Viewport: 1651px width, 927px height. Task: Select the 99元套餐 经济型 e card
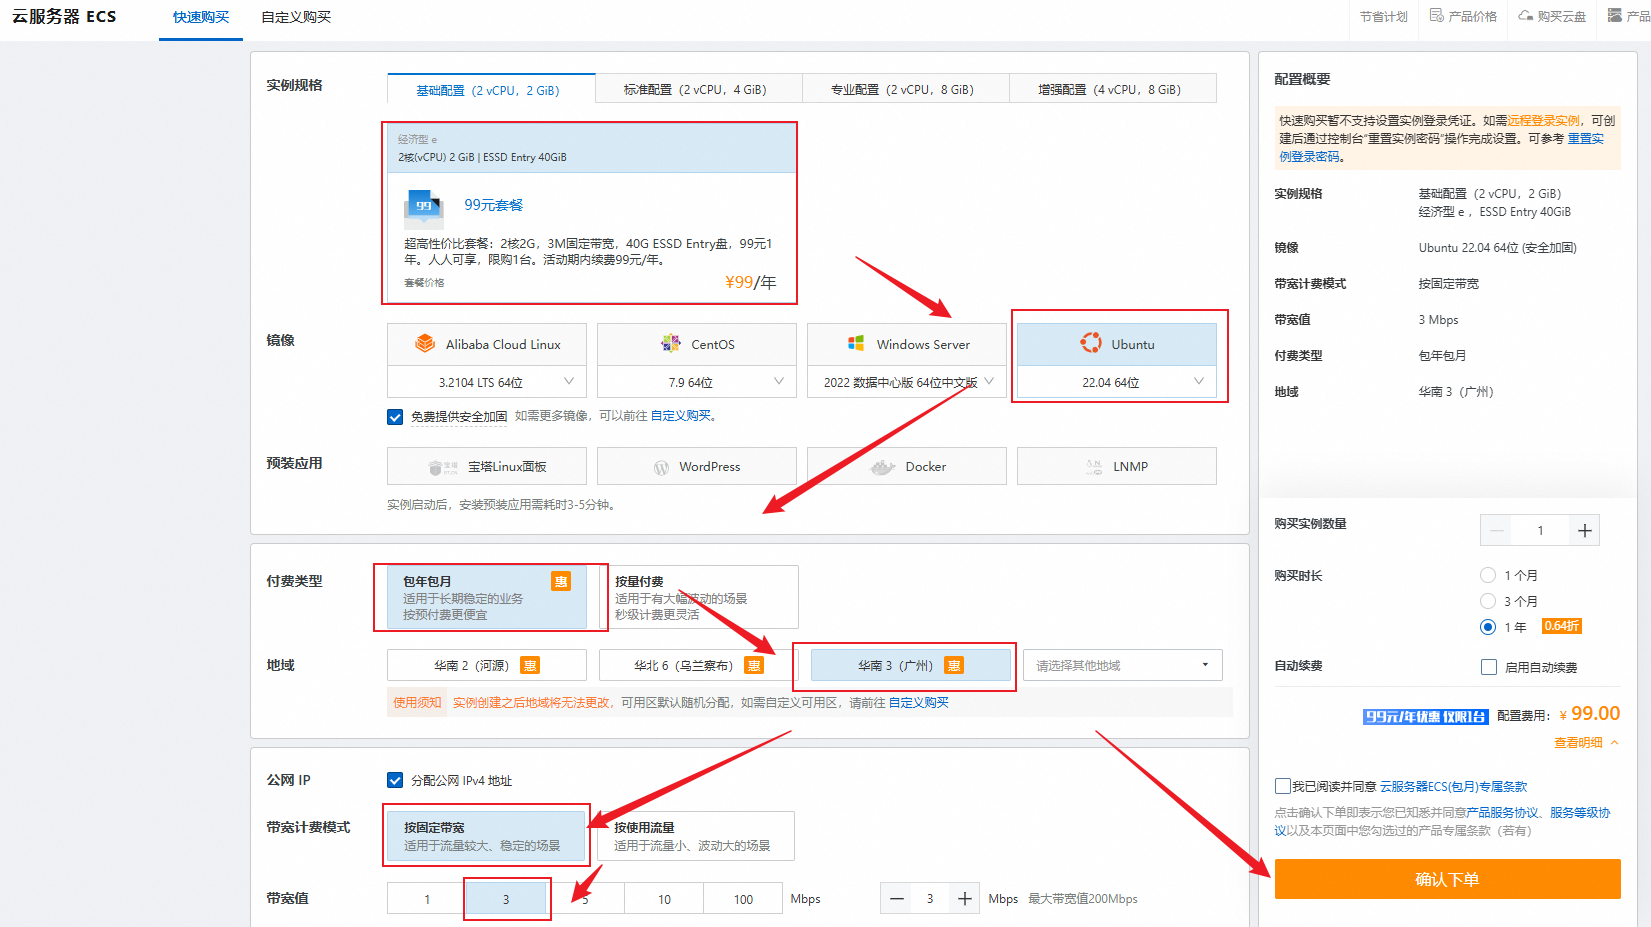(590, 213)
